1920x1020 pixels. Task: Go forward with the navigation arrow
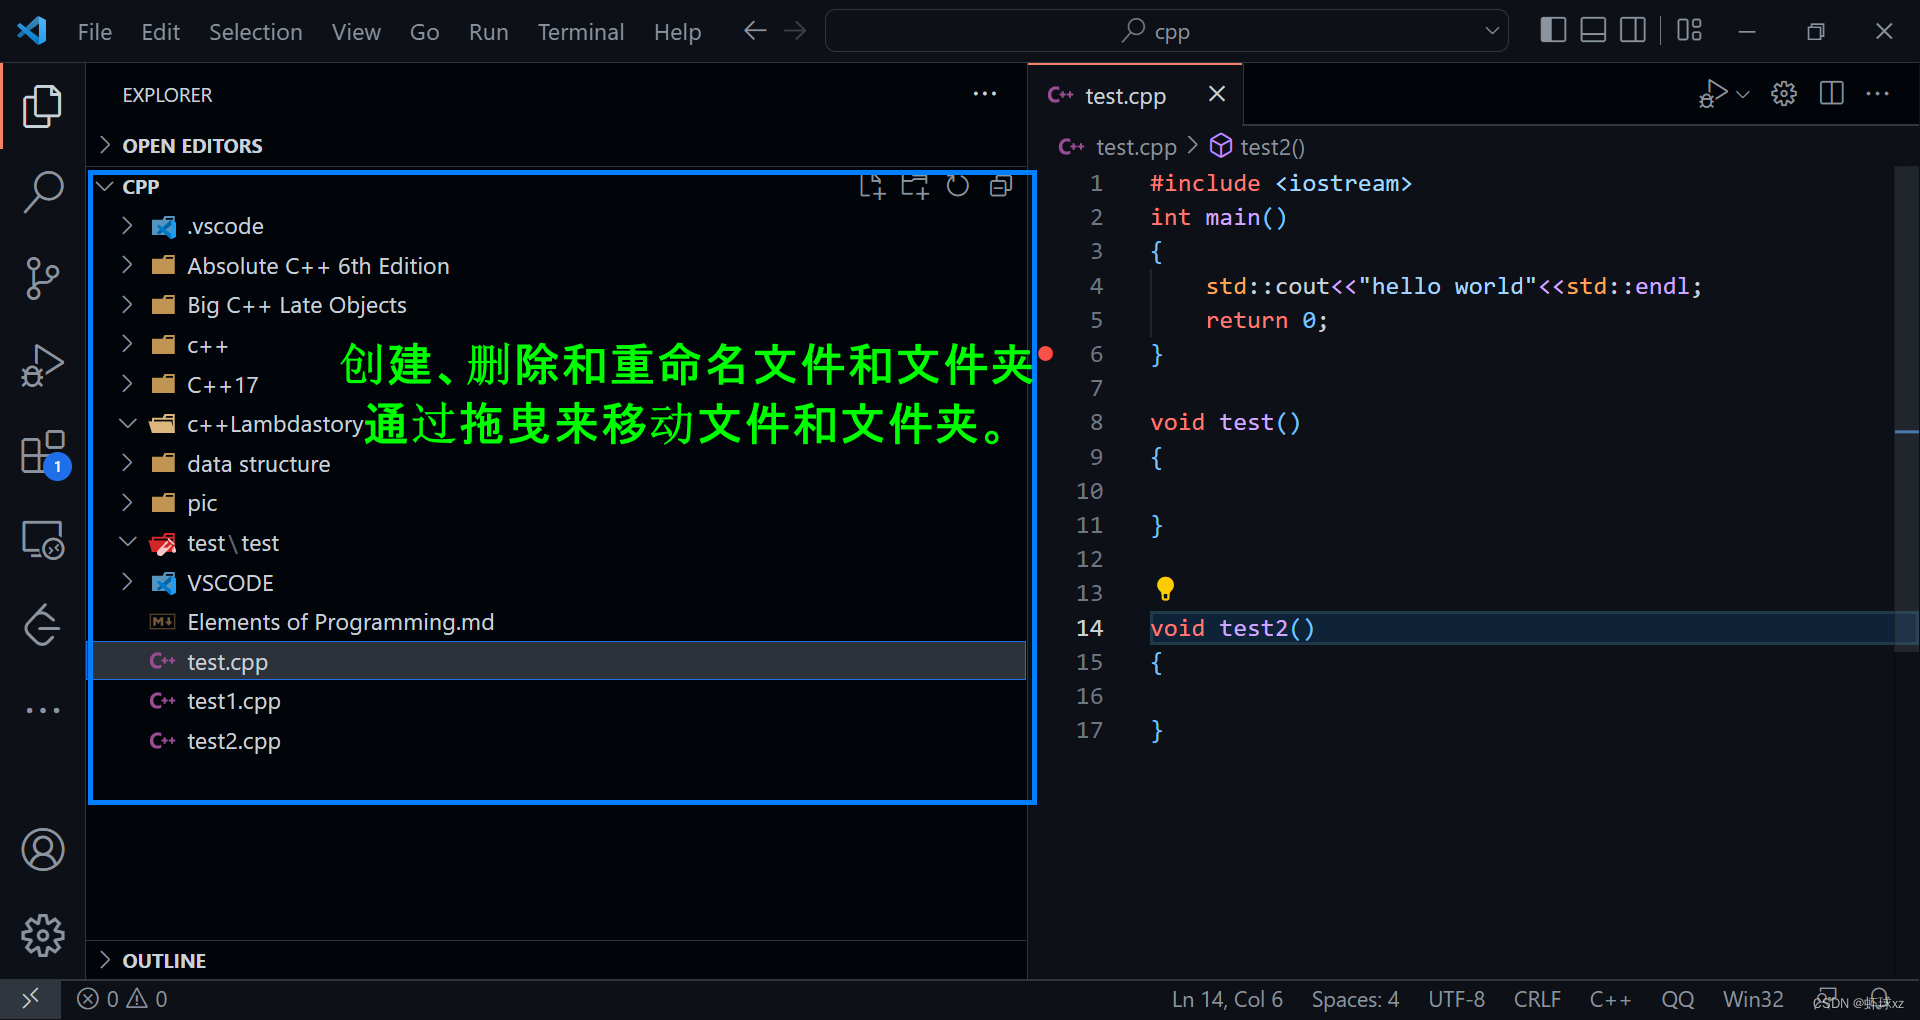(x=795, y=31)
